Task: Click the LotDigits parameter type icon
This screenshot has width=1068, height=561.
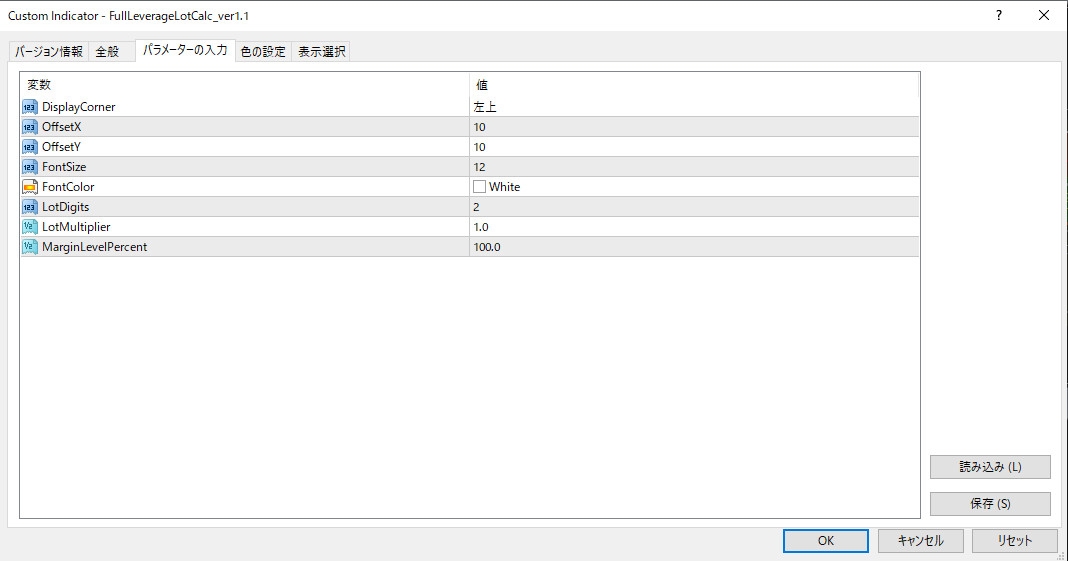Action: pyautogui.click(x=29, y=207)
